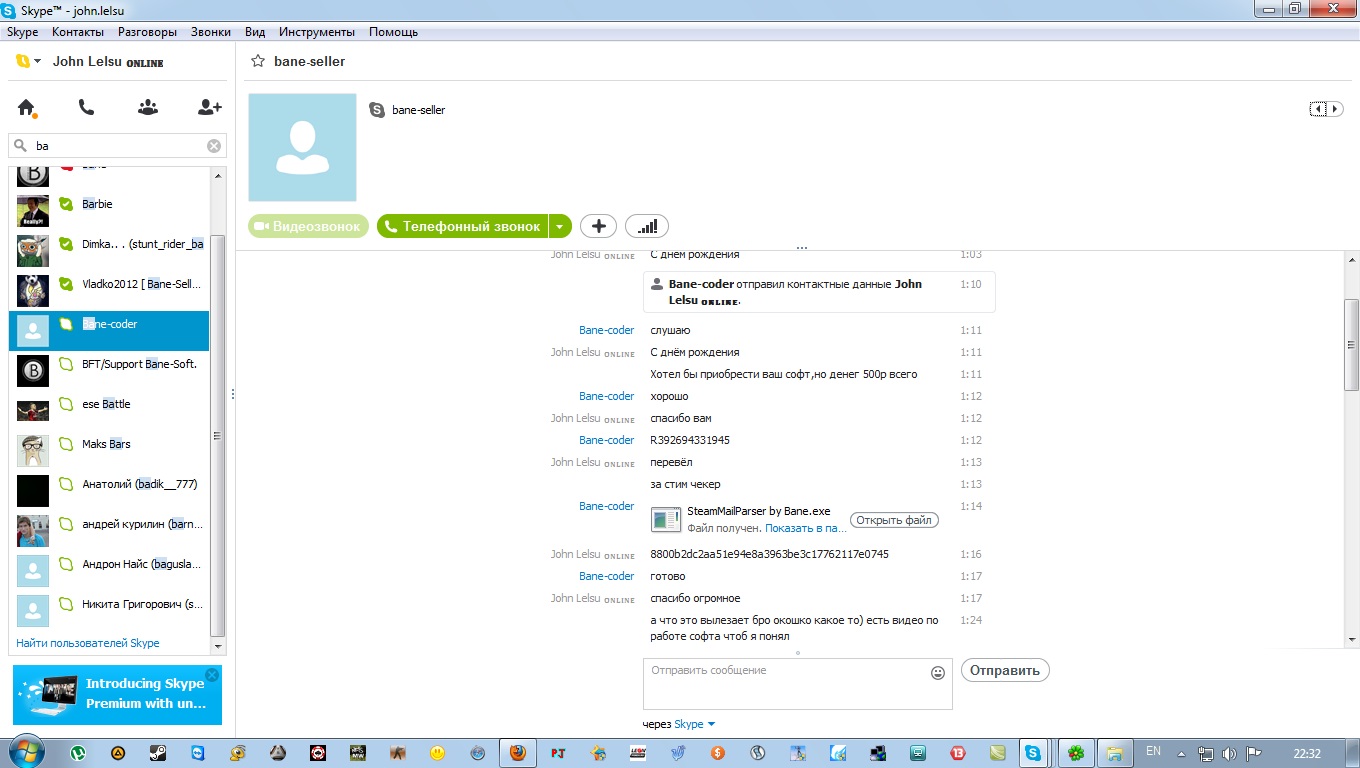Click the bane-seller profile avatar
1360x768 pixels.
click(302, 147)
